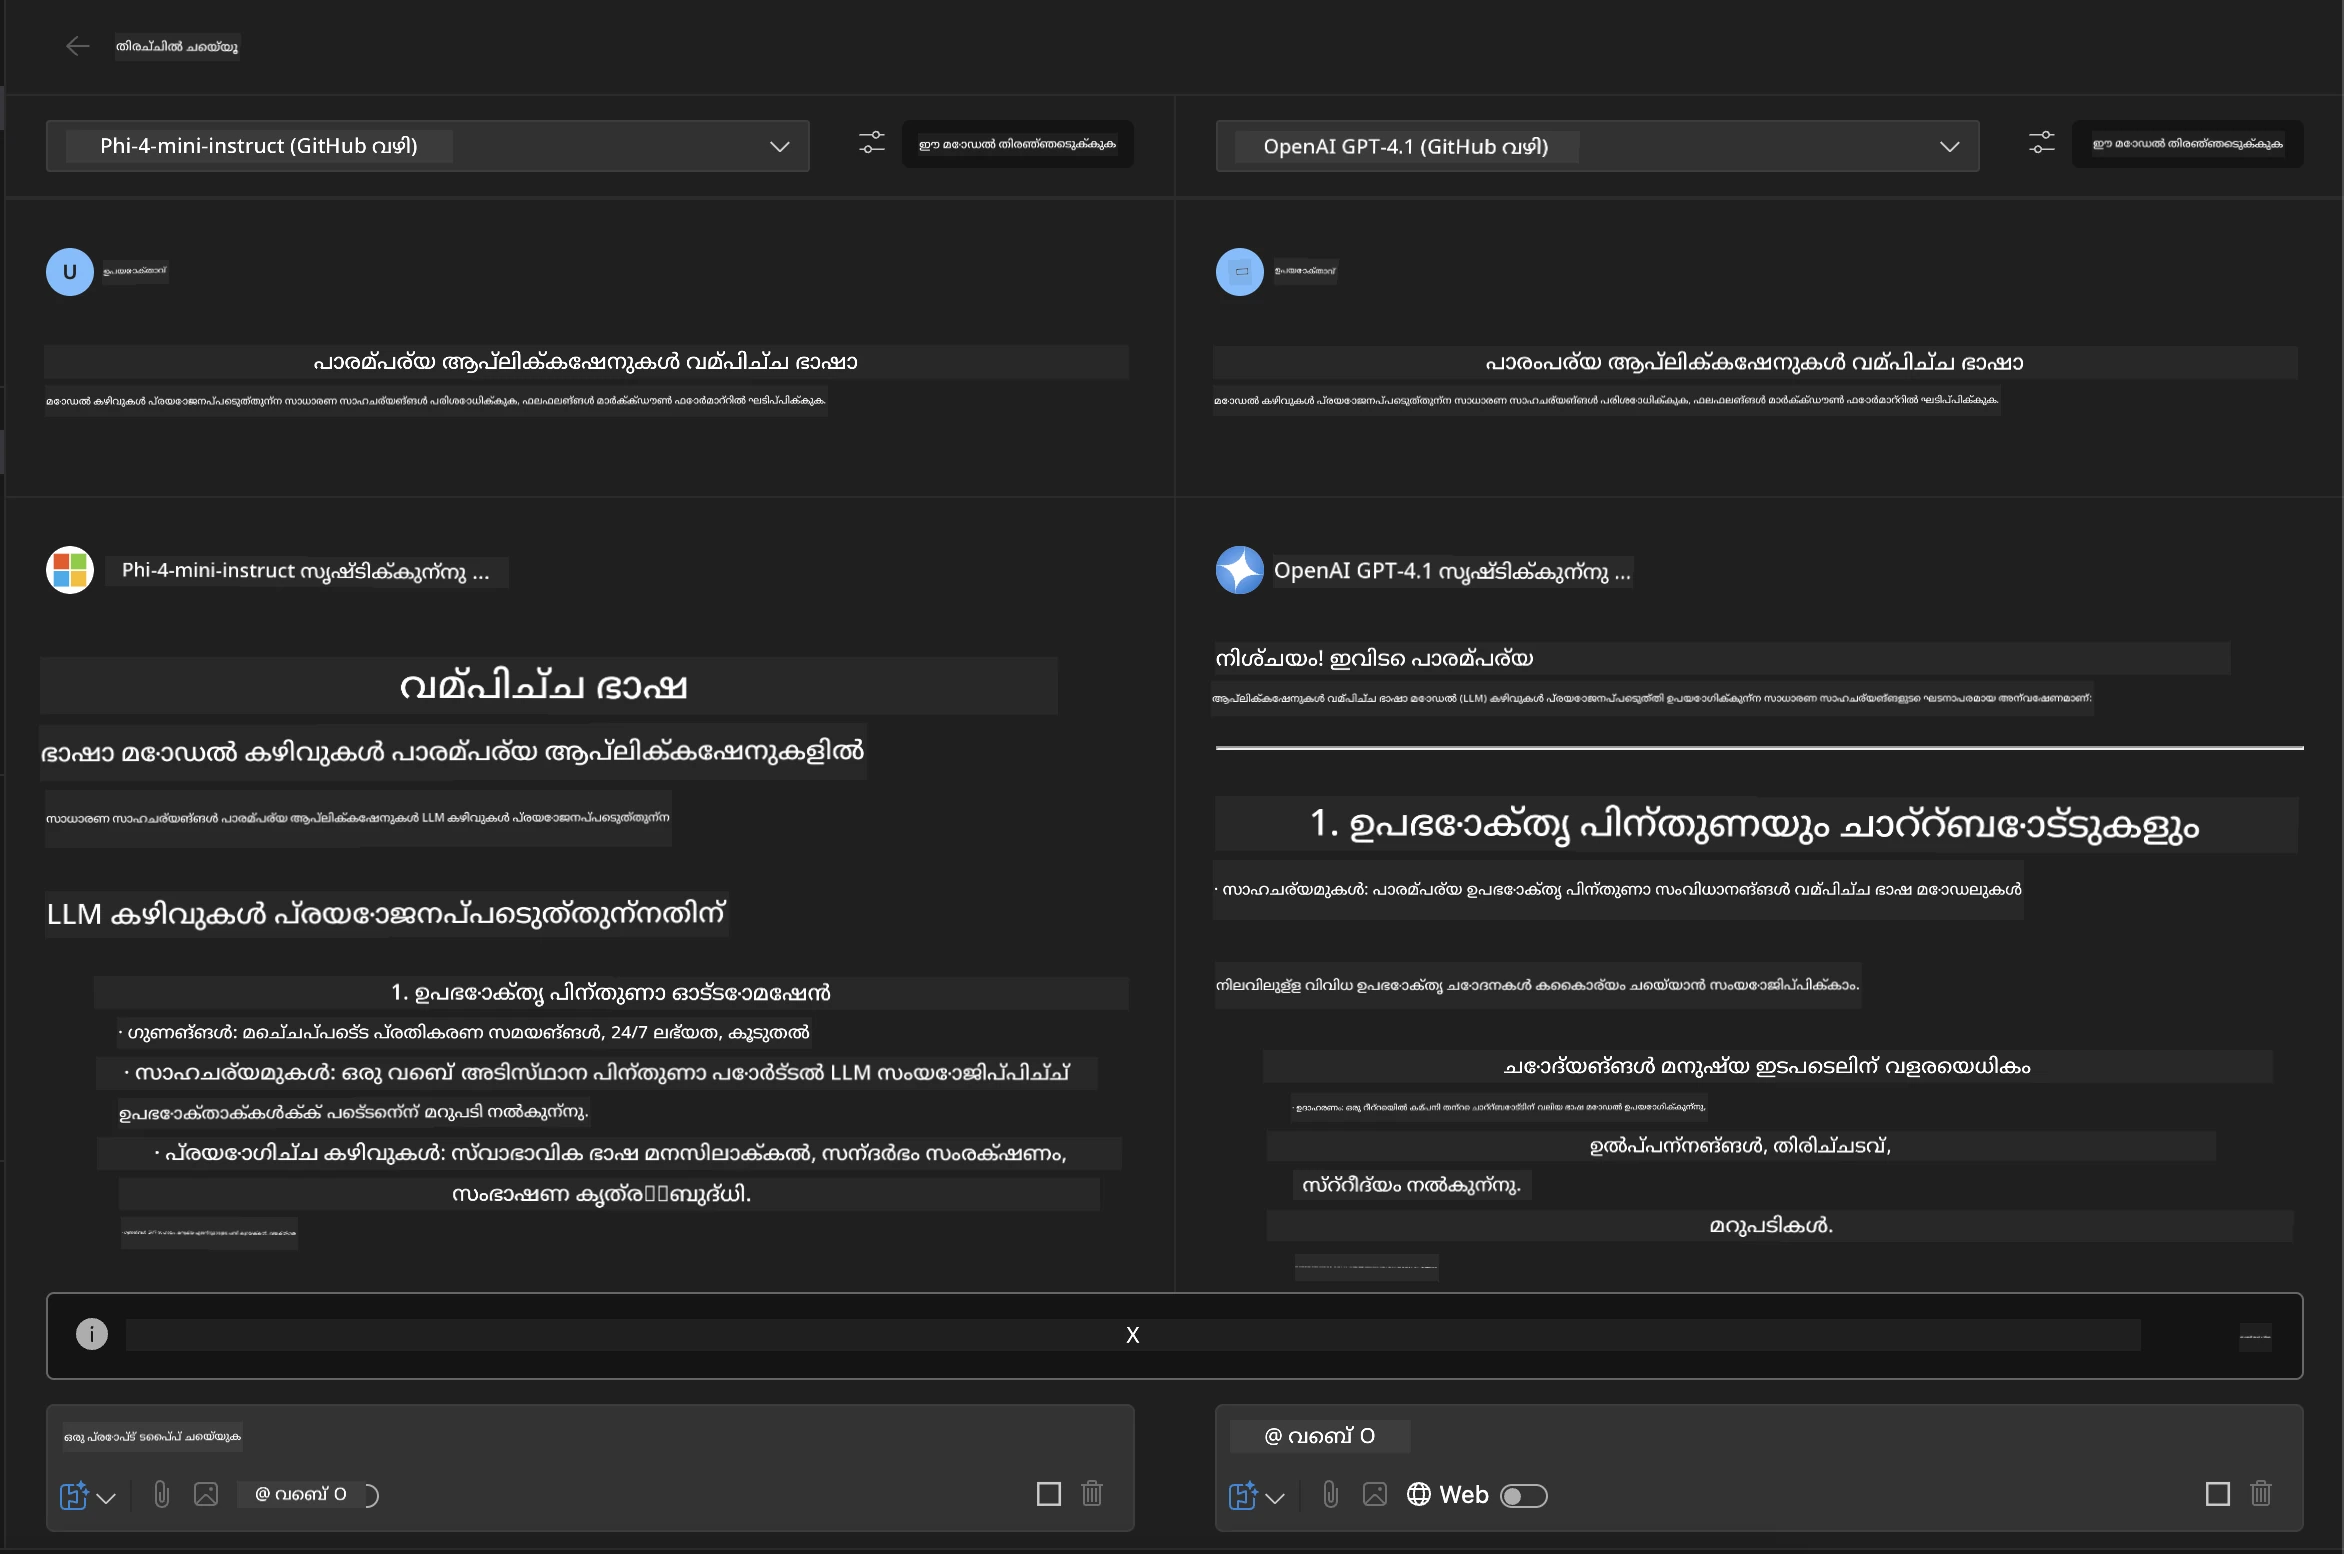
Task: Clear the GPT-4.1 chat with the trash icon
Action: click(x=2261, y=1494)
